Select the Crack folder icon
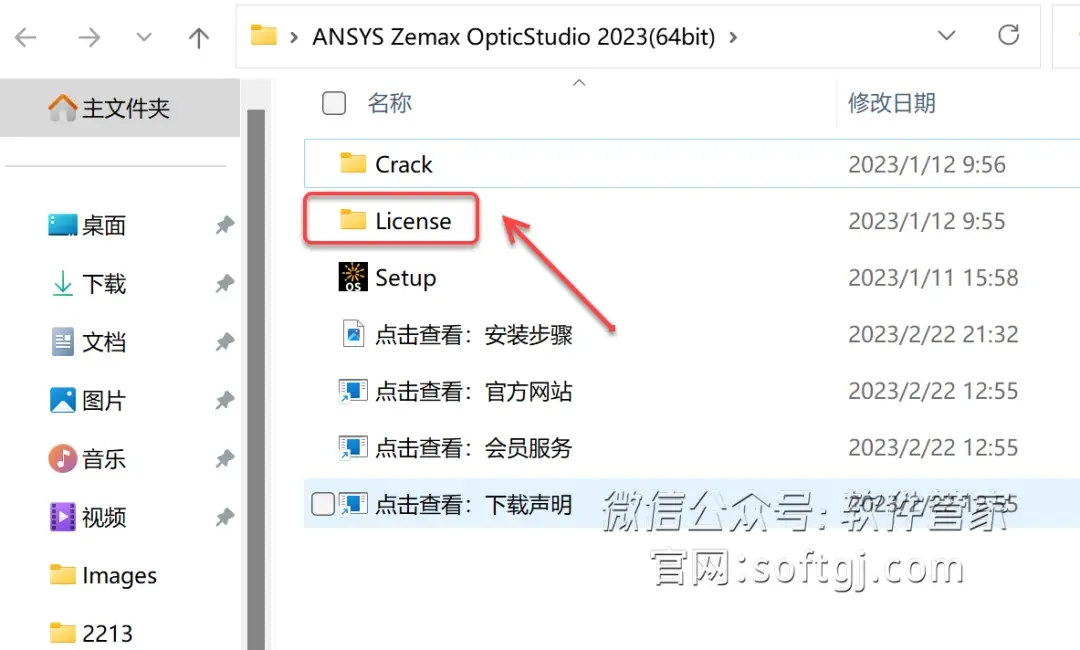1080x650 pixels. click(x=353, y=163)
